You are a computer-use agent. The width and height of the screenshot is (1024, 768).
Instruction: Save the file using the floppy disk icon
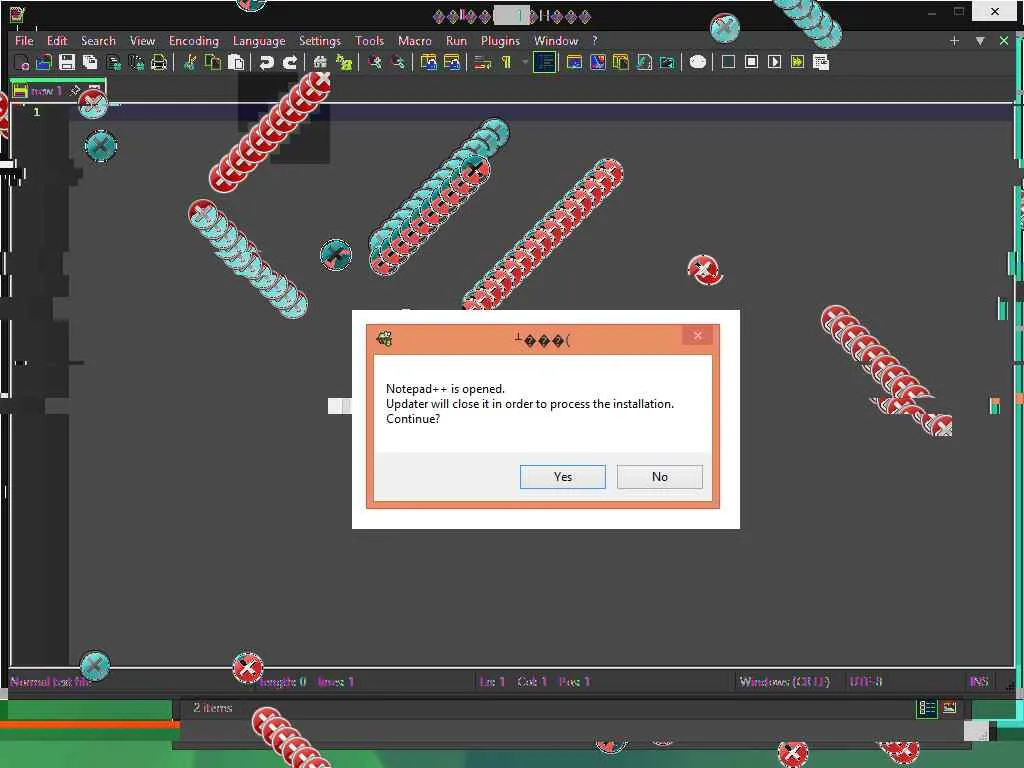(67, 62)
